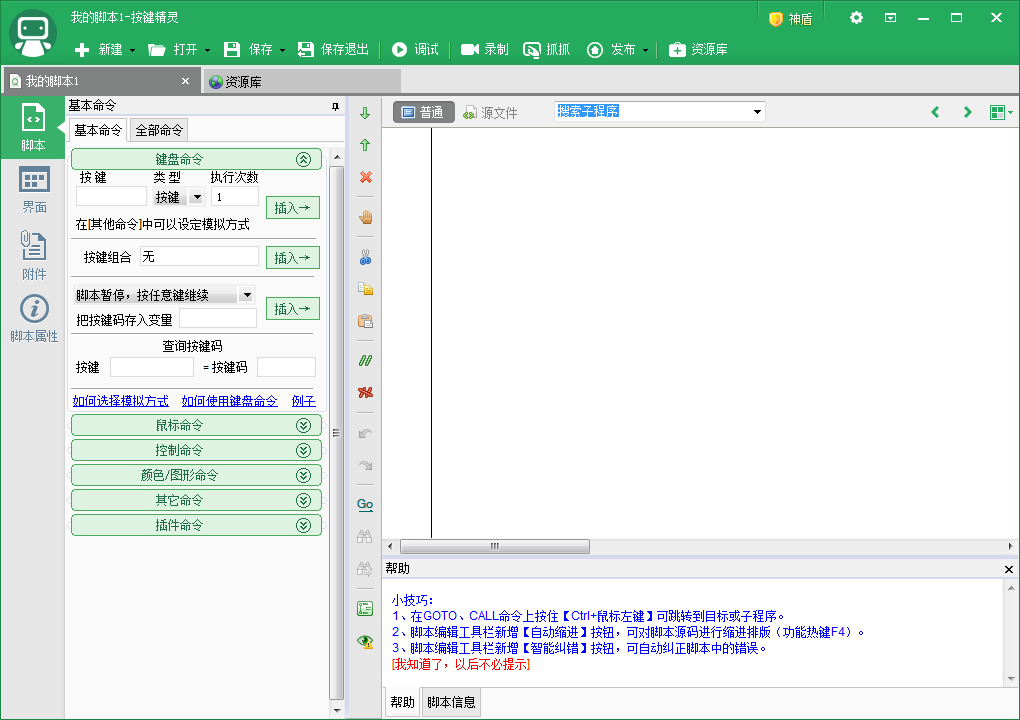The width and height of the screenshot is (1020, 720).
Task: Click the Go jump-to-subroutine icon
Action: pos(364,504)
